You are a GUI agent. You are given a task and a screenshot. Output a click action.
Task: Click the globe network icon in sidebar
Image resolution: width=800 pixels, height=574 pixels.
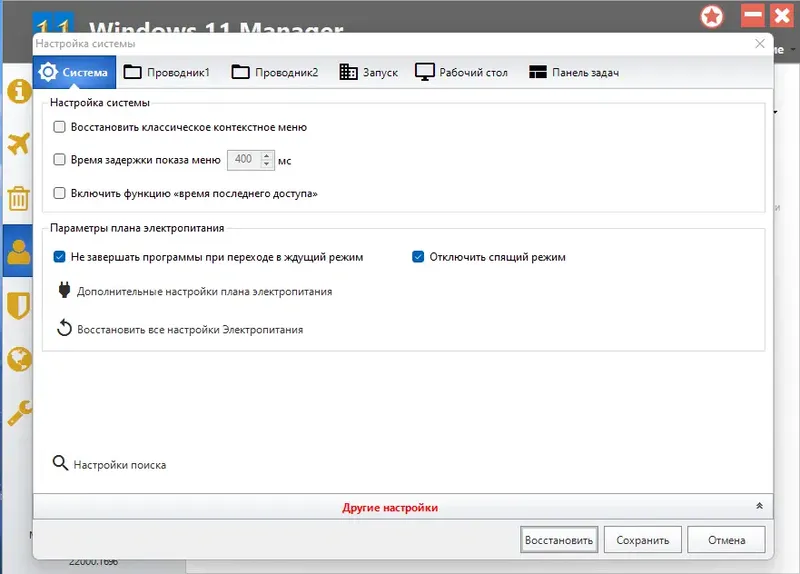[19, 359]
